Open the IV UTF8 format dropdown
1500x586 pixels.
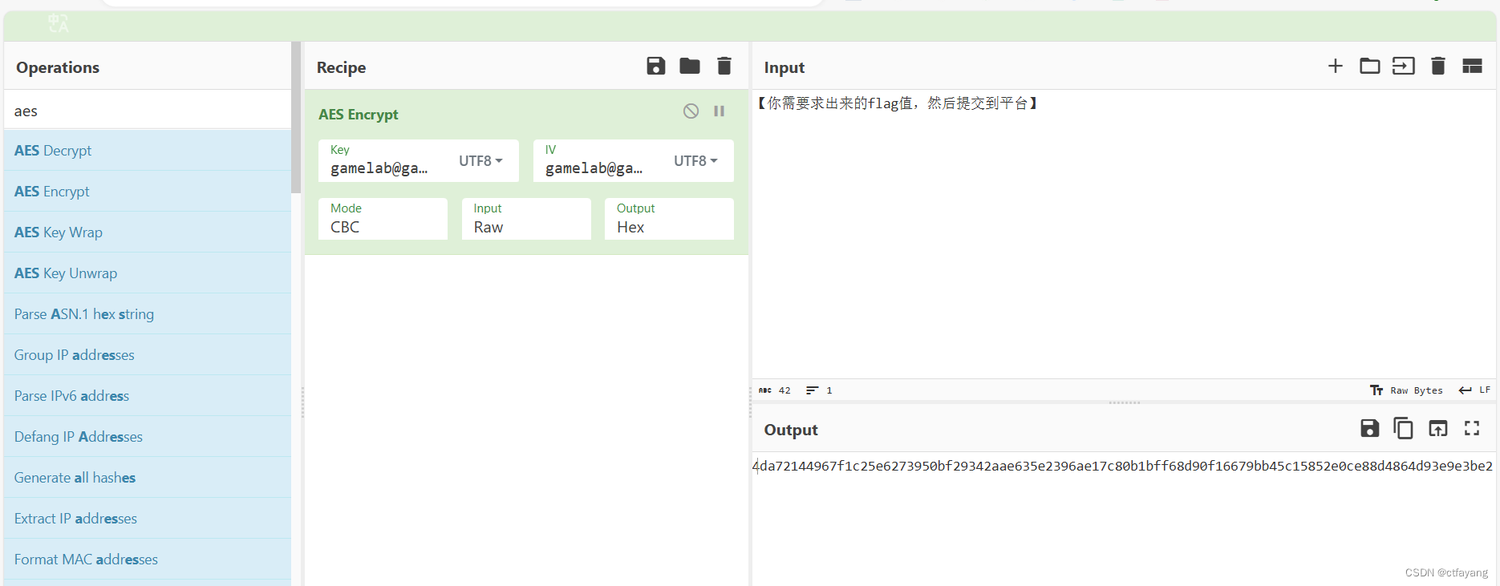696,161
